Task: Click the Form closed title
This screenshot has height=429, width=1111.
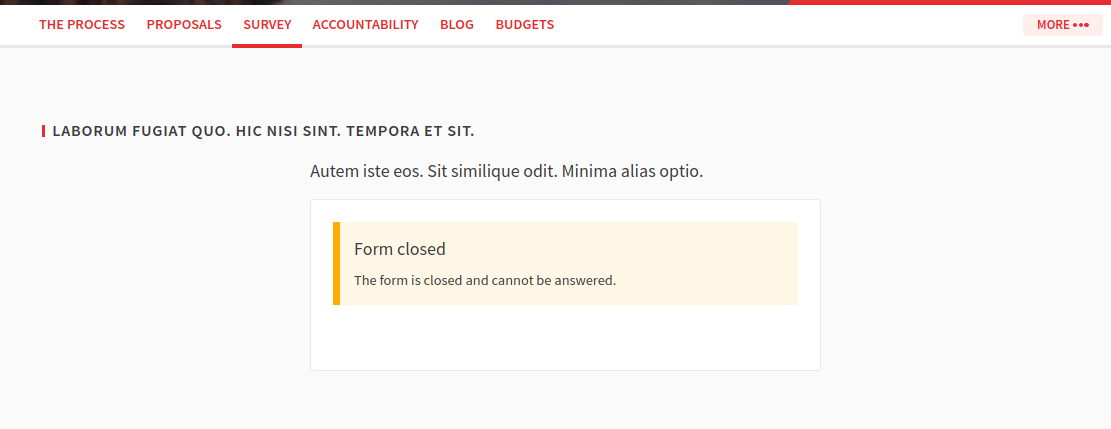Action: pyautogui.click(x=400, y=249)
